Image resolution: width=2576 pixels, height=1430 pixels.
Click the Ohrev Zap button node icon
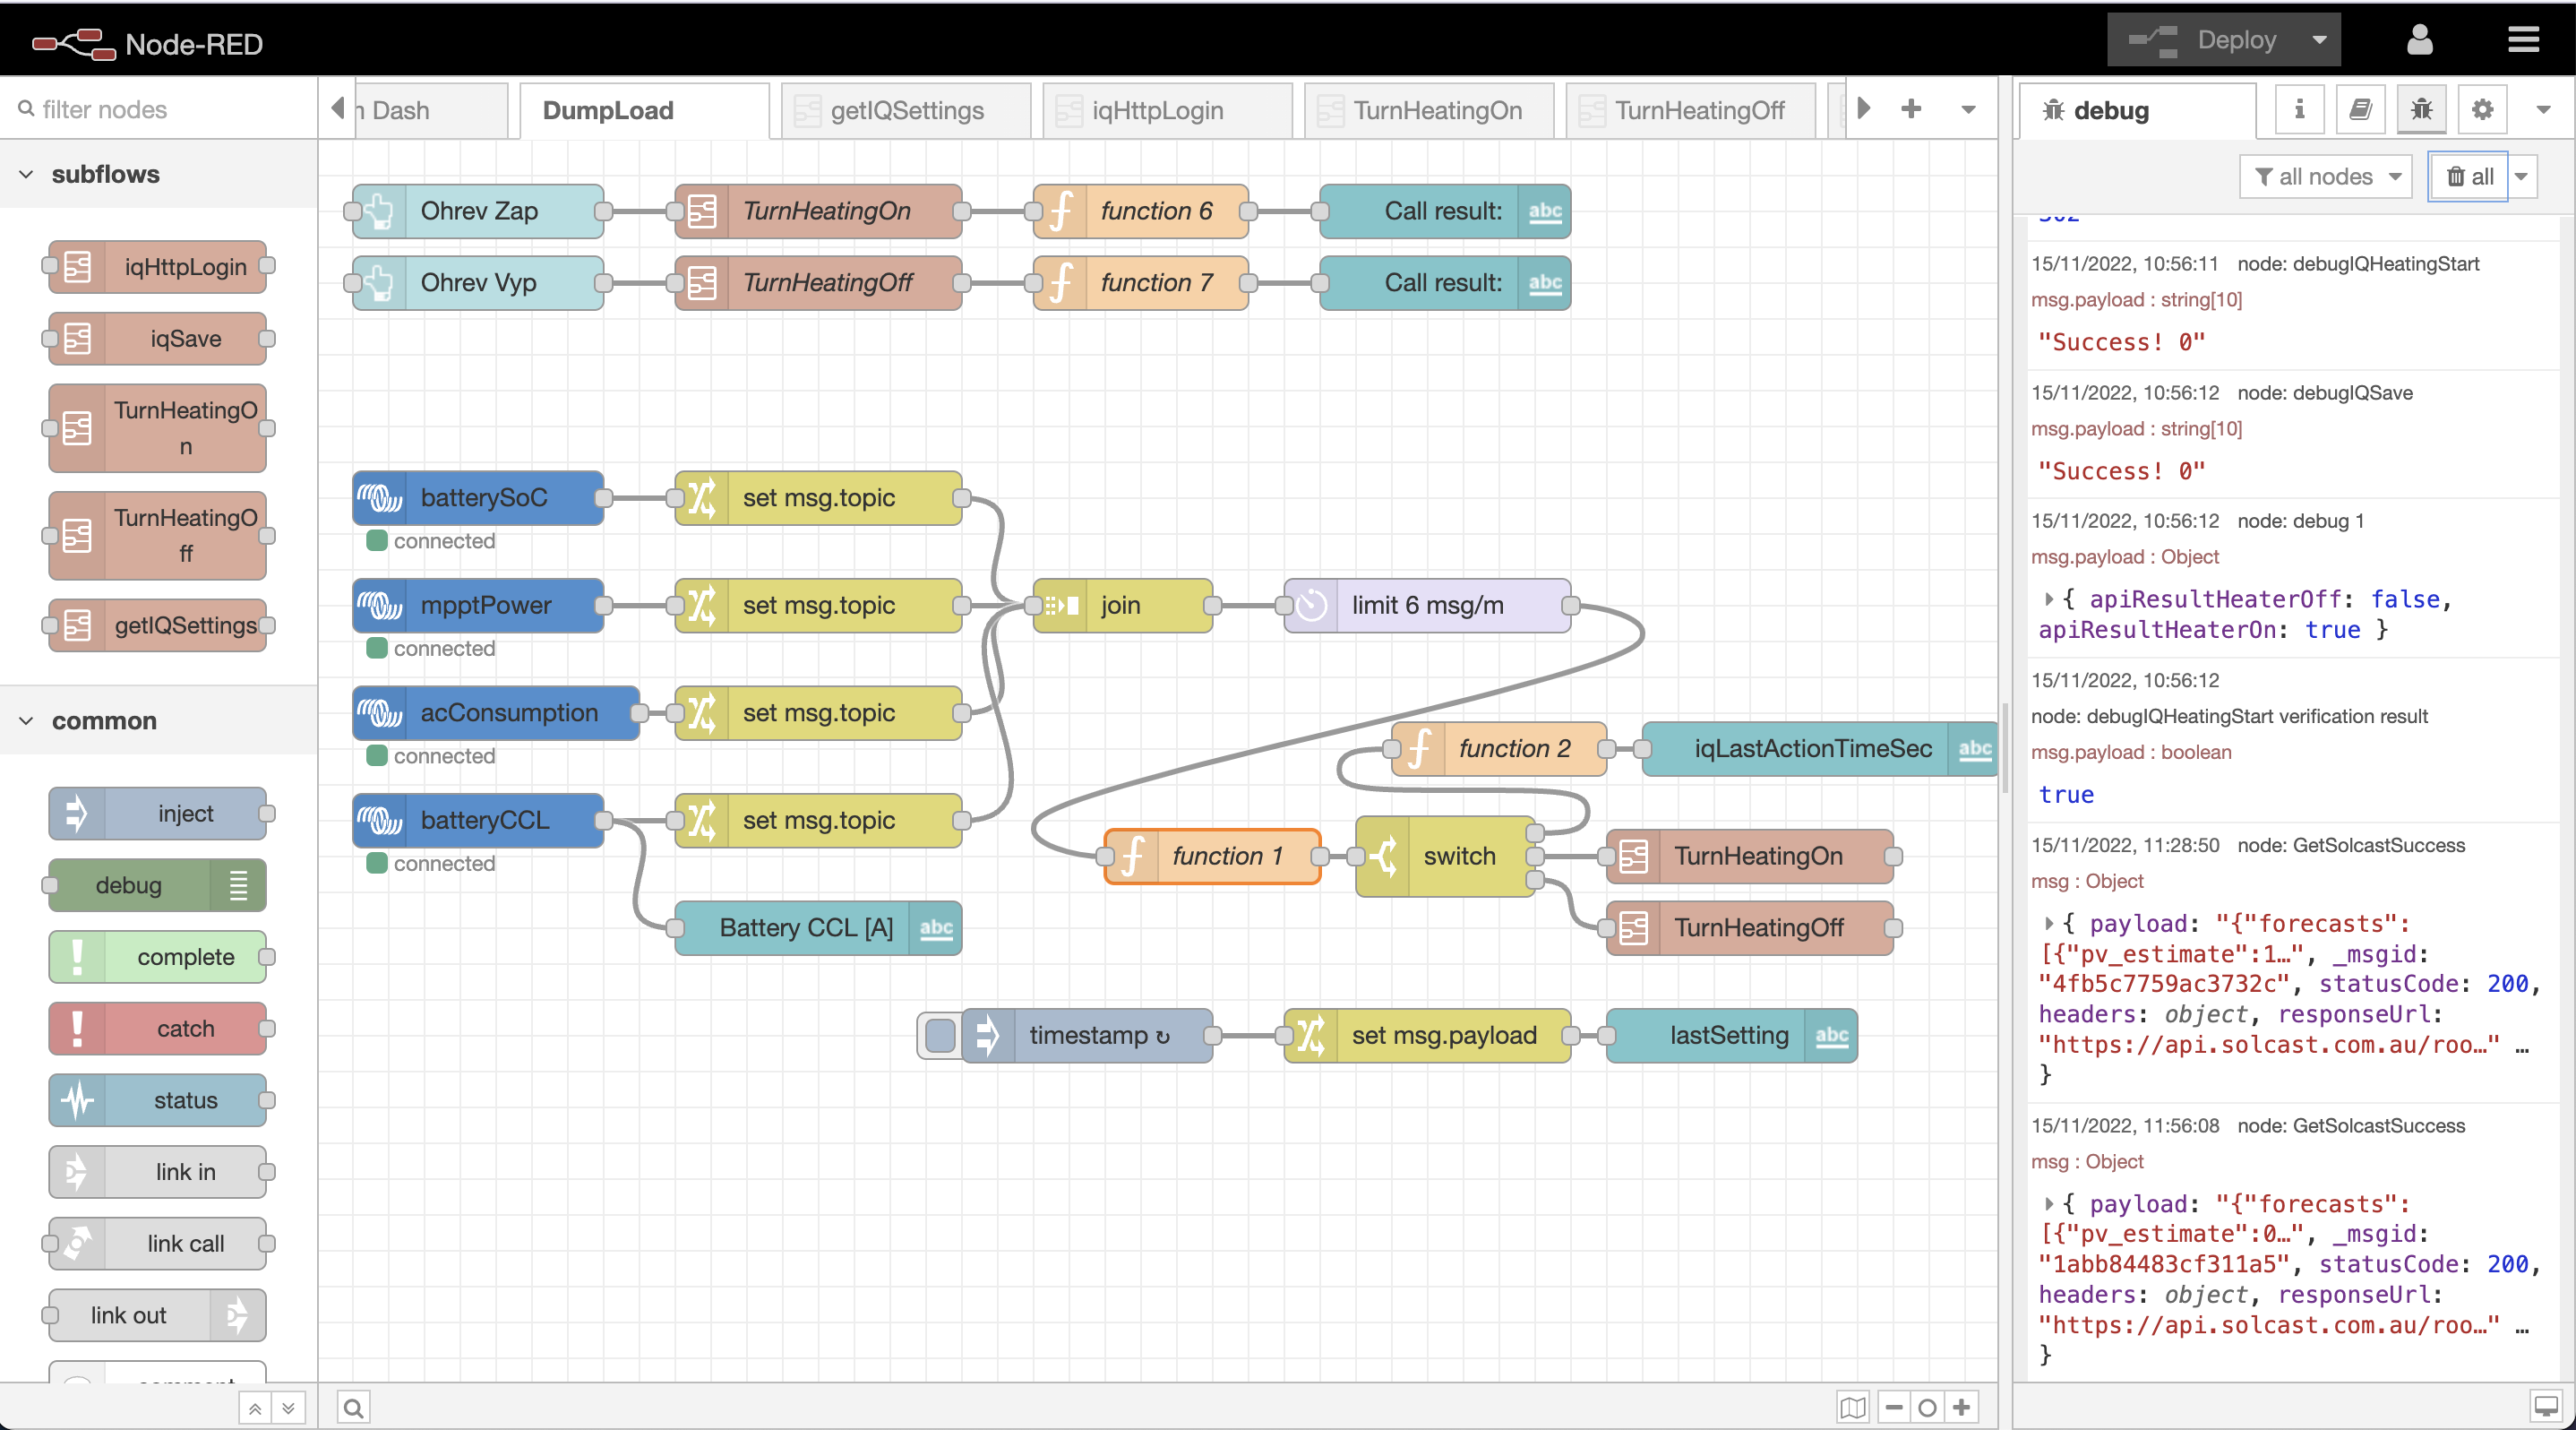[x=380, y=211]
